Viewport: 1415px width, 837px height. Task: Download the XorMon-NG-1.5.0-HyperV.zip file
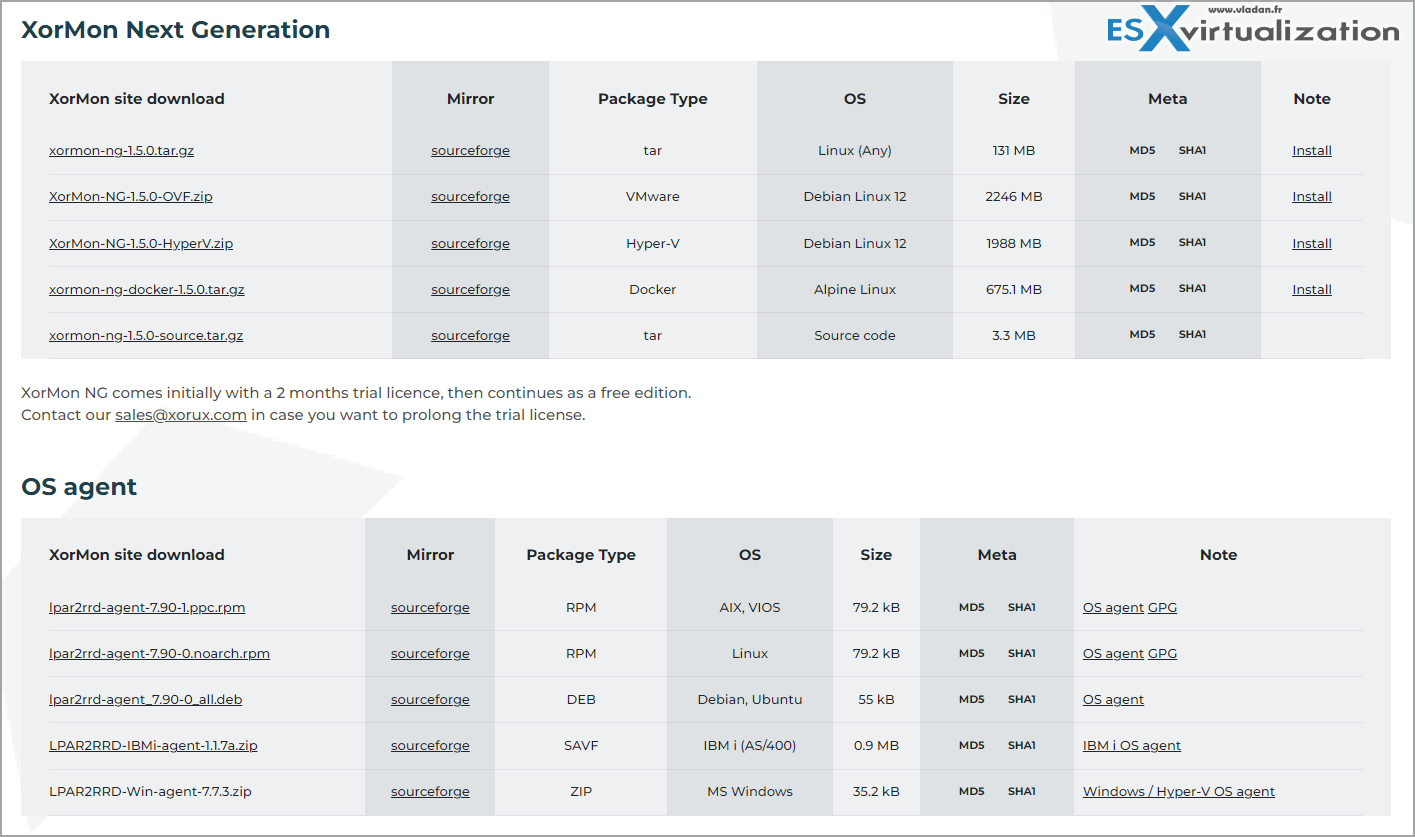[x=140, y=244]
